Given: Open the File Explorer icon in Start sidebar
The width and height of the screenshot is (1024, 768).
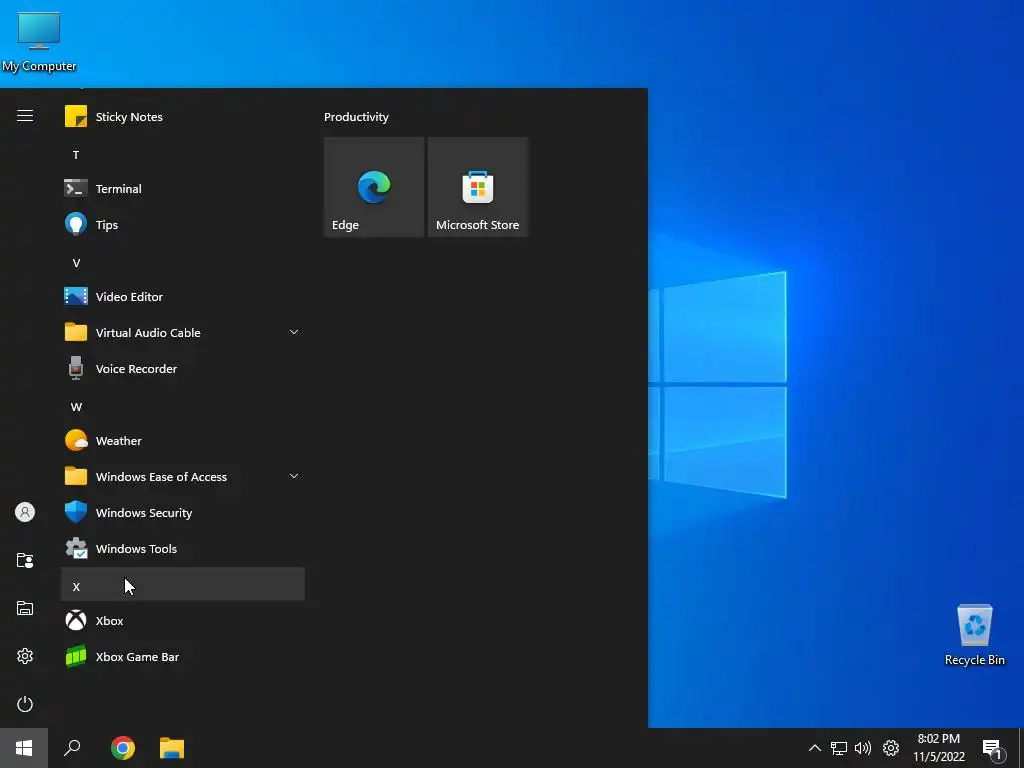Looking at the screenshot, I should 25,608.
